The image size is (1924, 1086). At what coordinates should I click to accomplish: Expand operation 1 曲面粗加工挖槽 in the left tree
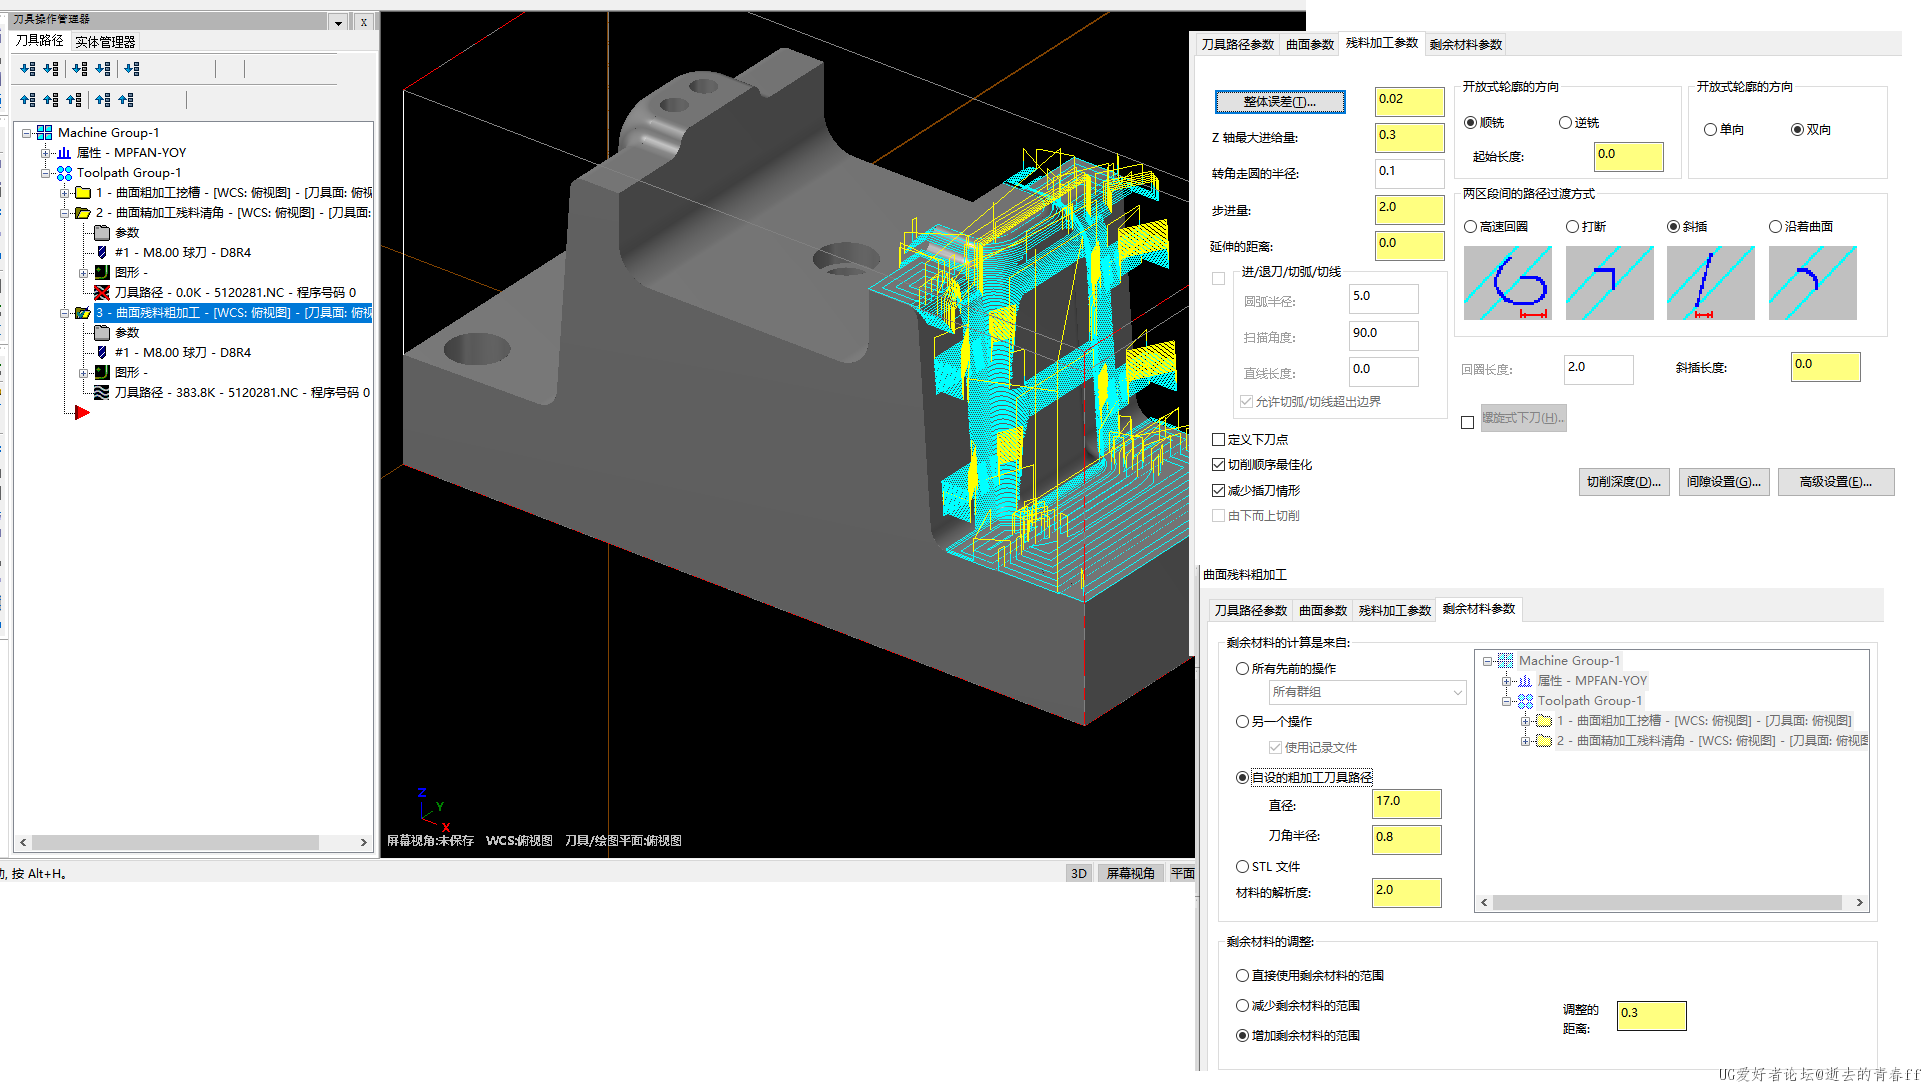click(x=64, y=193)
